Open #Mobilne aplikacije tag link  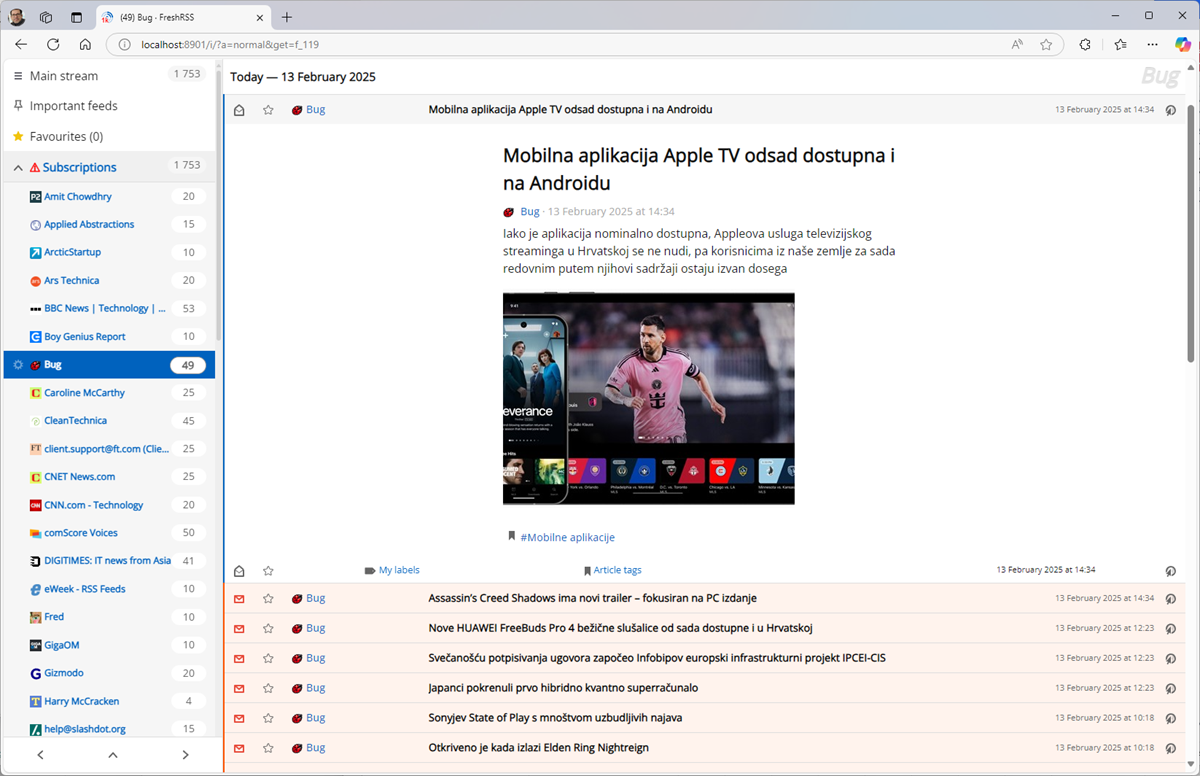tap(567, 537)
